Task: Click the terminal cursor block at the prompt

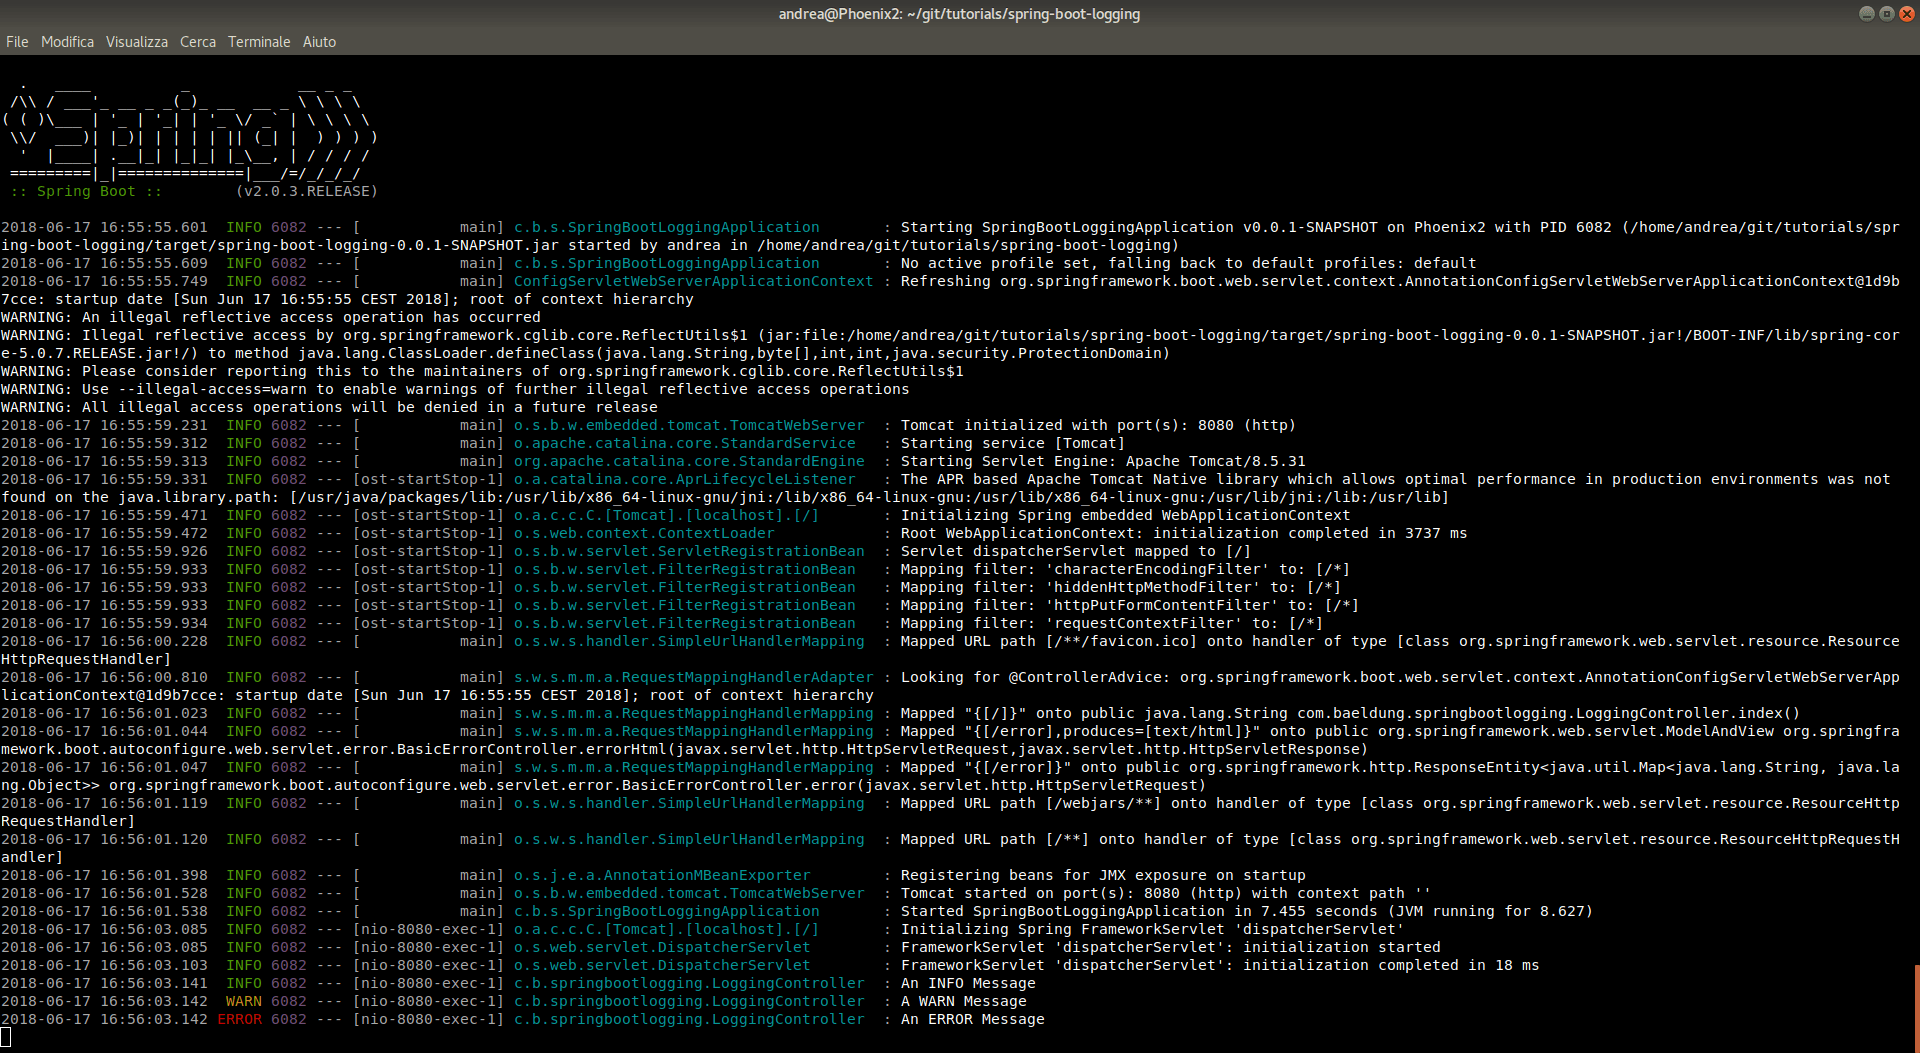Action: 6,1038
